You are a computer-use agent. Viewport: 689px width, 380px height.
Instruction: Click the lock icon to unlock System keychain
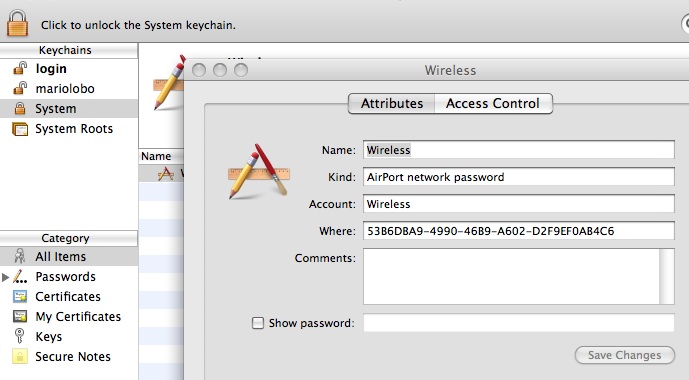[18, 23]
